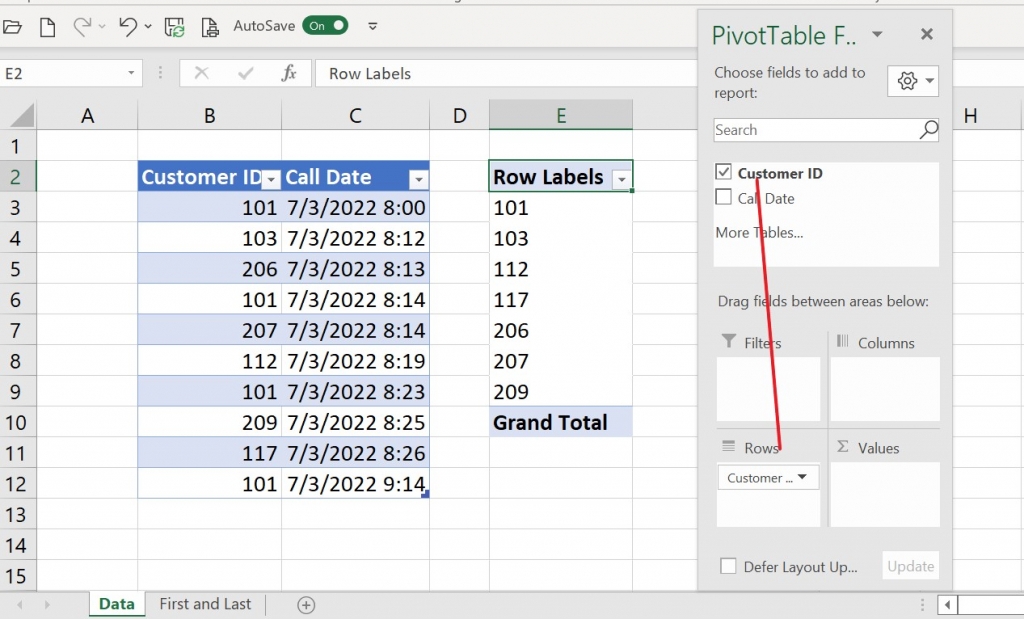Uncheck the Customer ID field
The height and width of the screenshot is (619, 1024).
pos(723,171)
